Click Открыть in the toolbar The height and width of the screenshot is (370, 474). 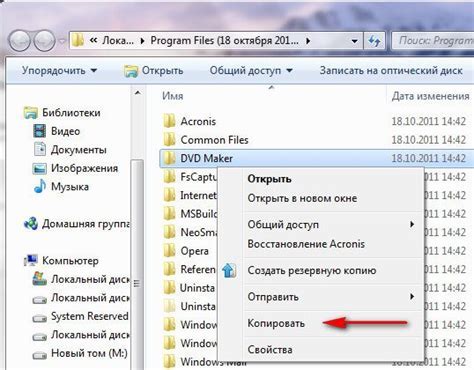[x=153, y=71]
